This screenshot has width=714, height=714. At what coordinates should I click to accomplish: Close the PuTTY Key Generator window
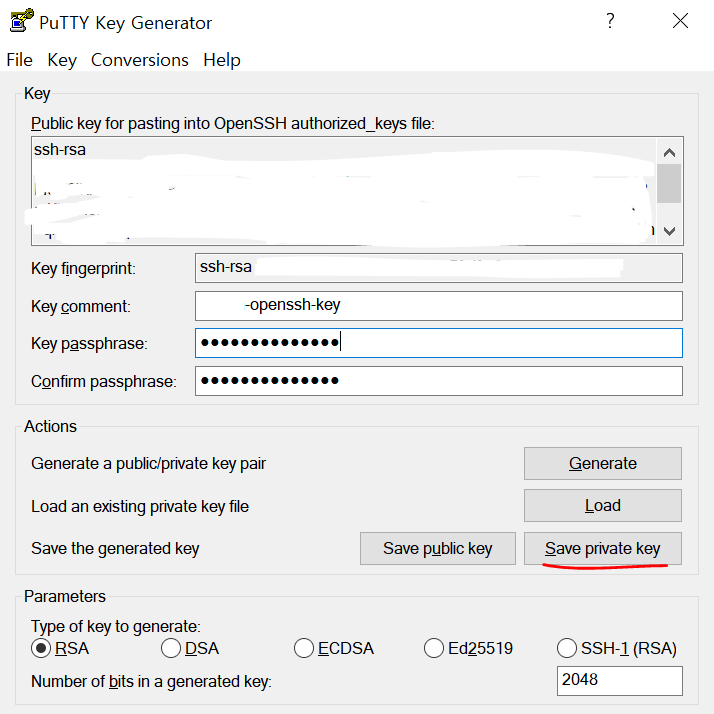coord(680,21)
